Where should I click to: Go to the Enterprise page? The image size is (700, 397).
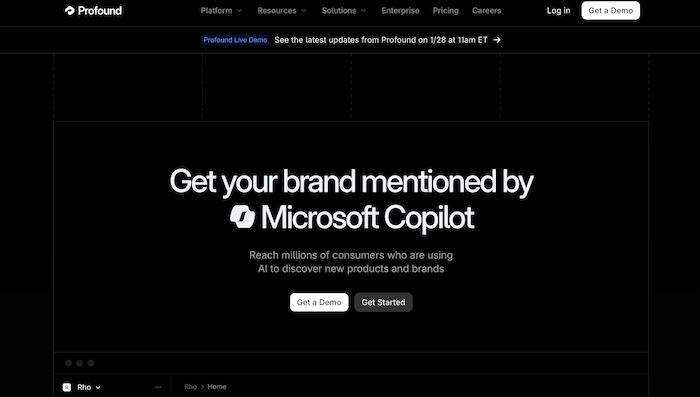[x=400, y=10]
